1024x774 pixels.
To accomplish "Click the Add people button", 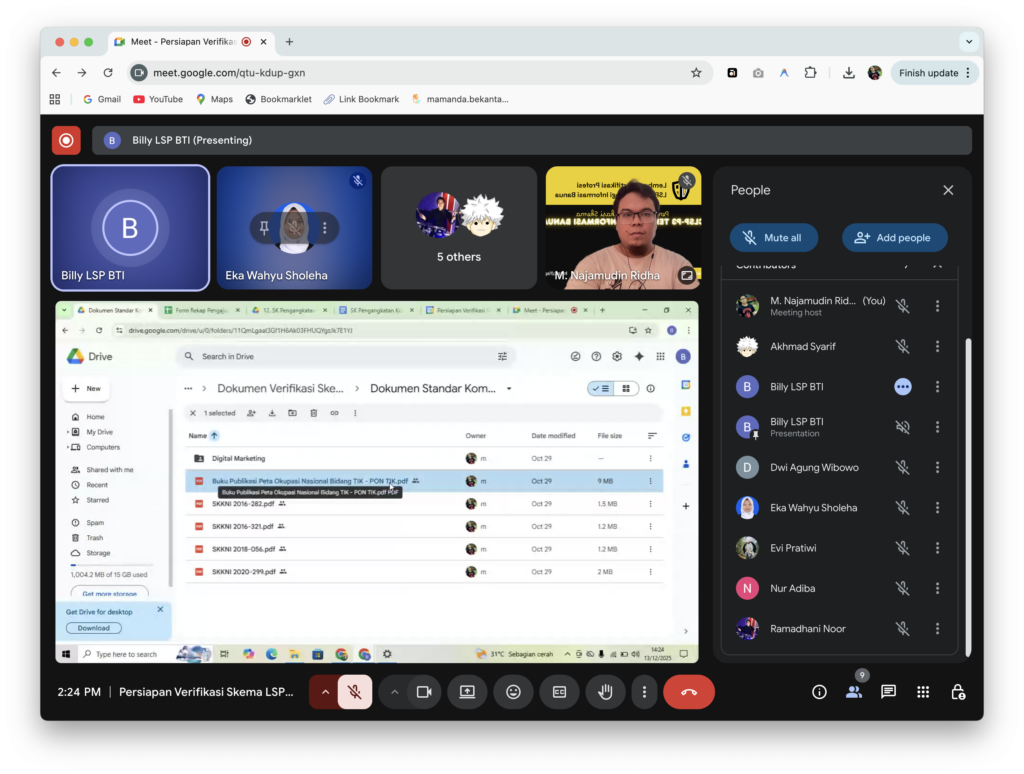I will pos(894,238).
